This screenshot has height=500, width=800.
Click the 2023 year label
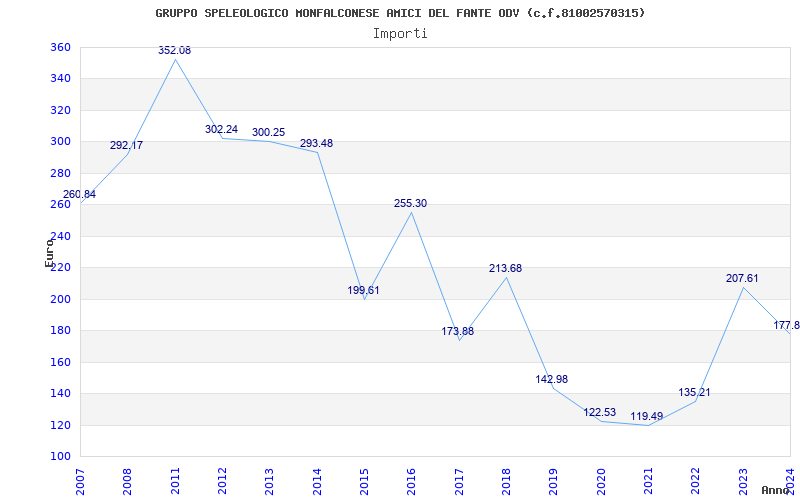(x=743, y=481)
